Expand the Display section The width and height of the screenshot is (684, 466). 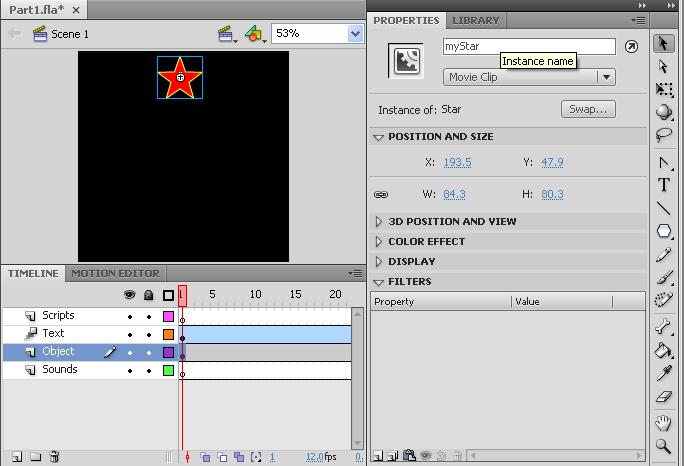[x=378, y=261]
